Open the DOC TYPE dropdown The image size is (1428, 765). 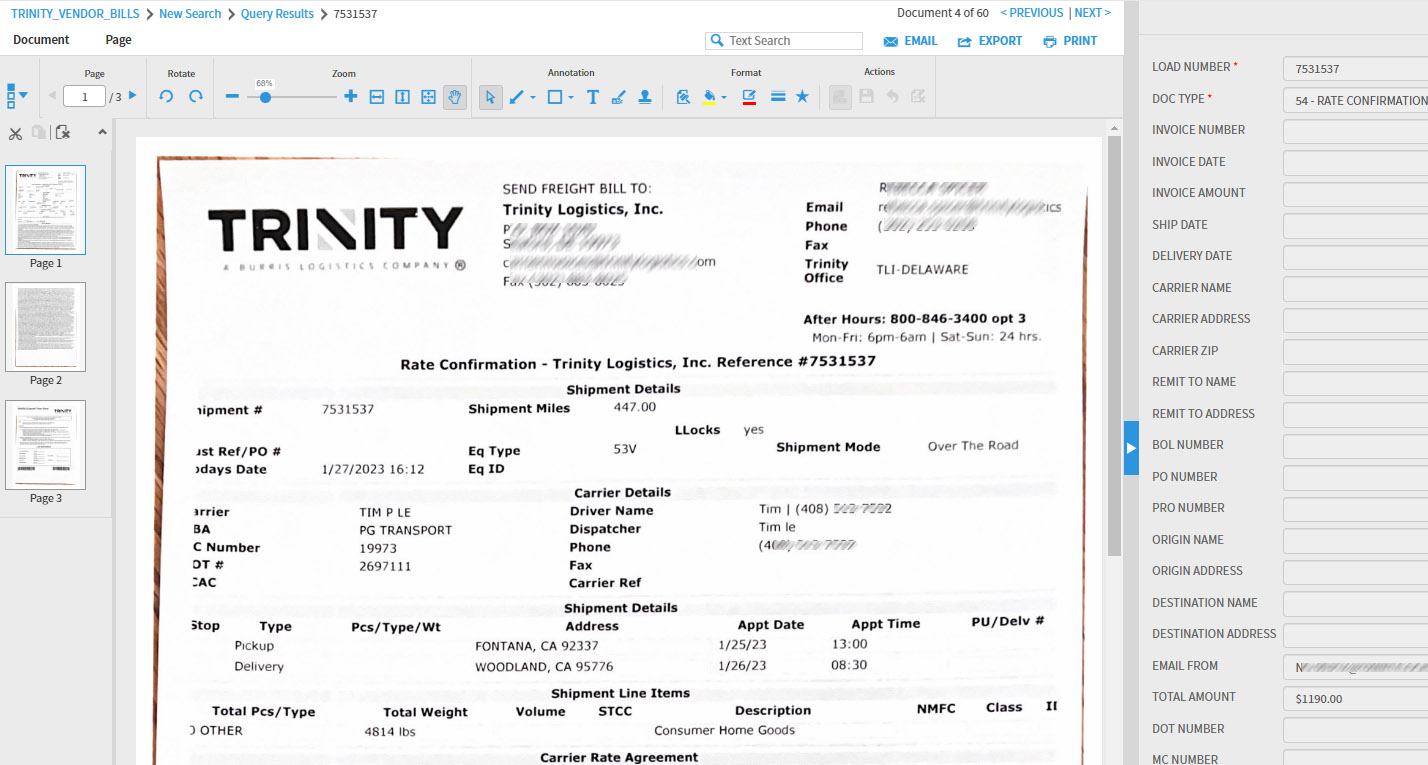[x=1355, y=100]
